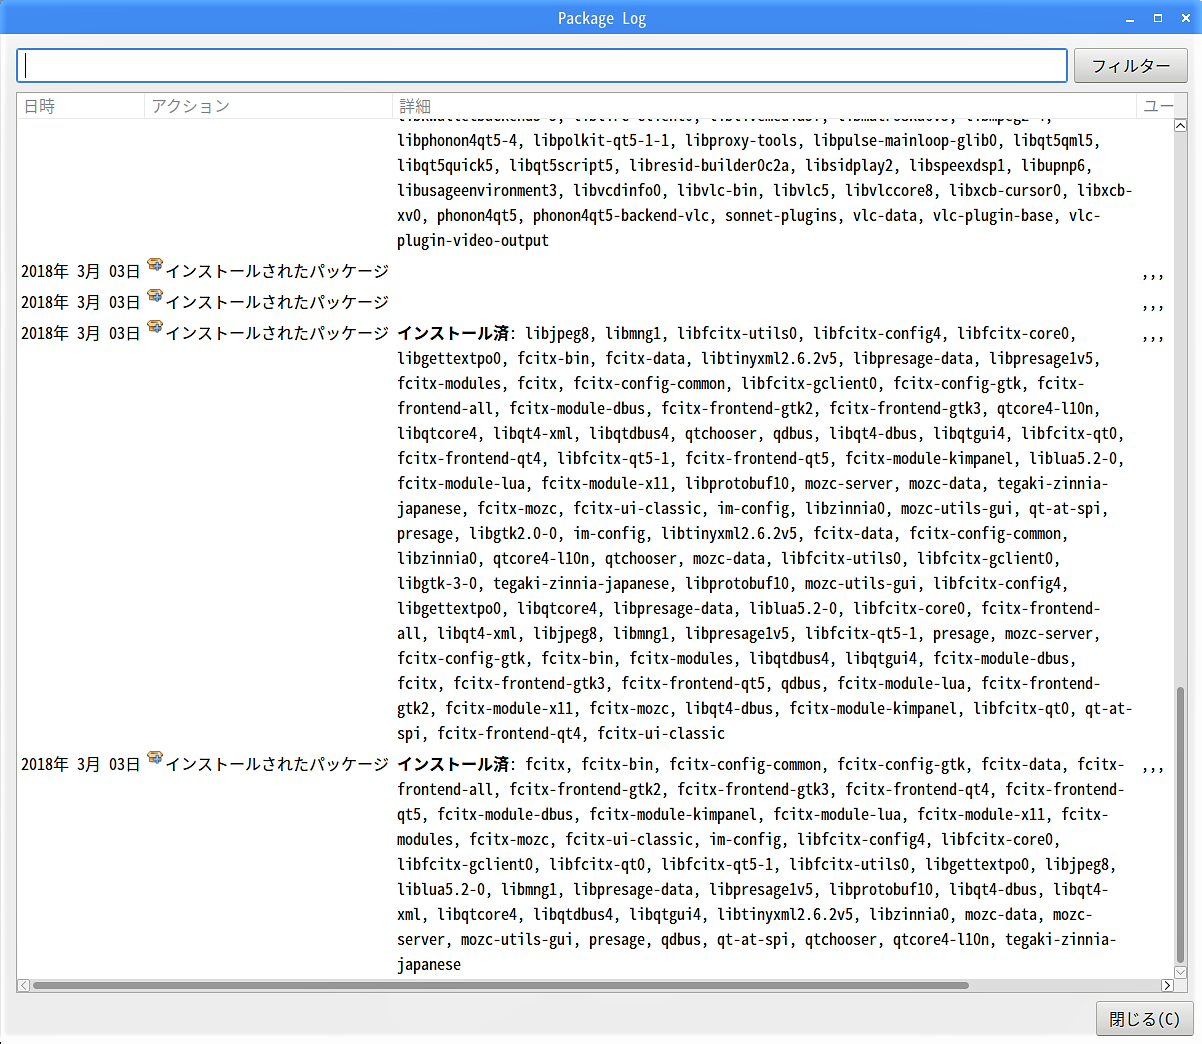The image size is (1202, 1044).
Task: Click the horizontal scrollbar left arrow
Action: [x=24, y=986]
